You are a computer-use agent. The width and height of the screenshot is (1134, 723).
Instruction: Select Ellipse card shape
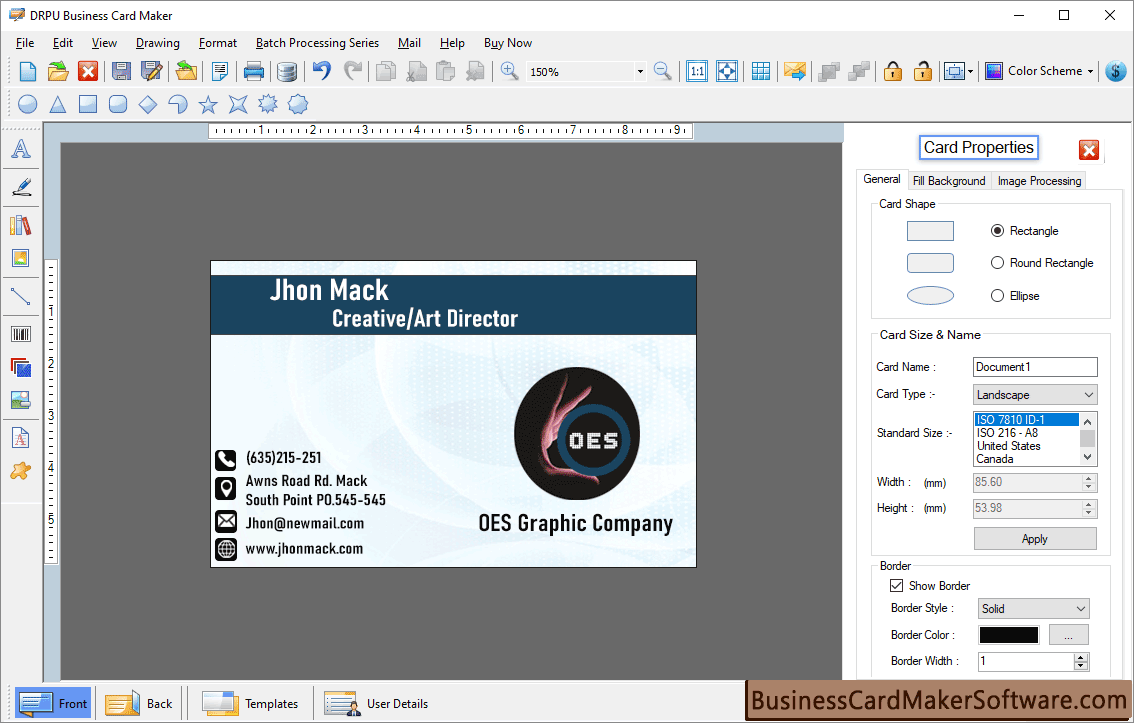tap(996, 295)
